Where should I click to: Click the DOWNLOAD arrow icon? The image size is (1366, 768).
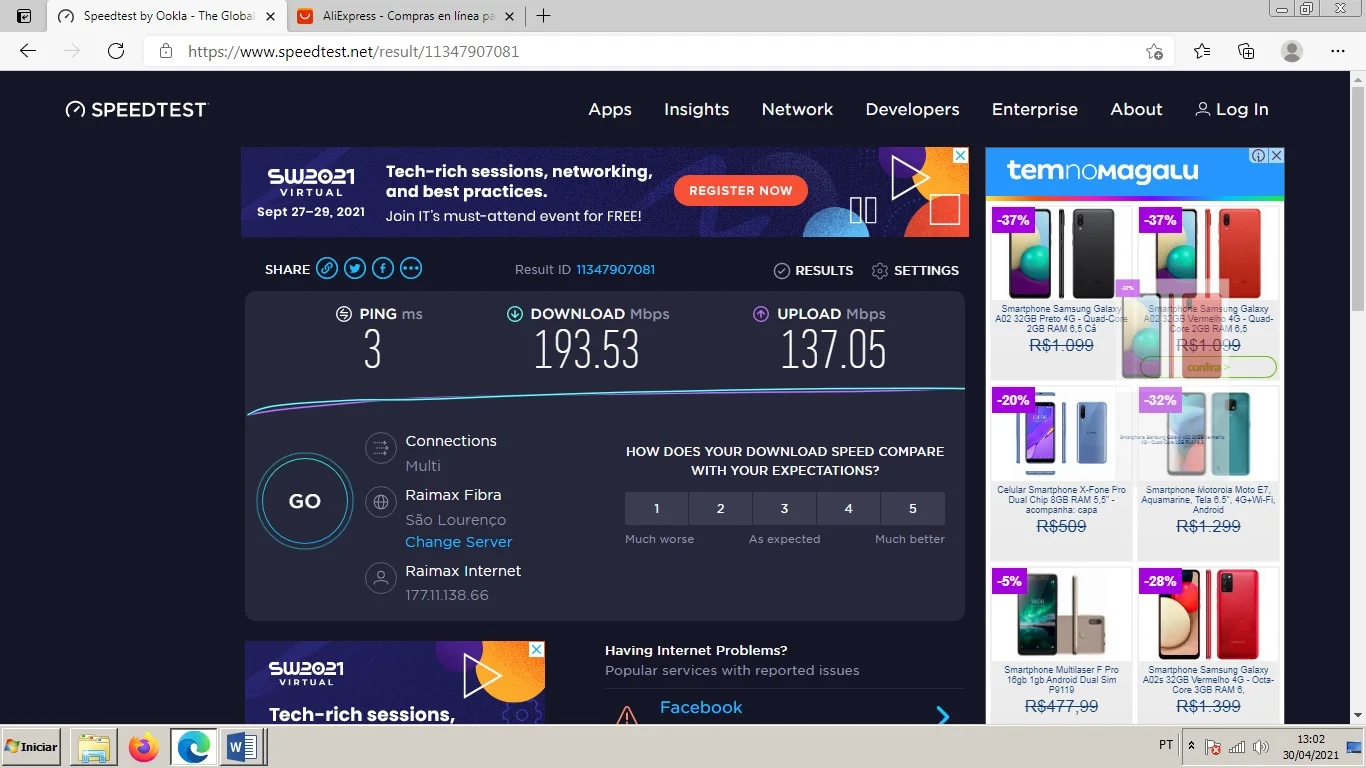coord(515,314)
